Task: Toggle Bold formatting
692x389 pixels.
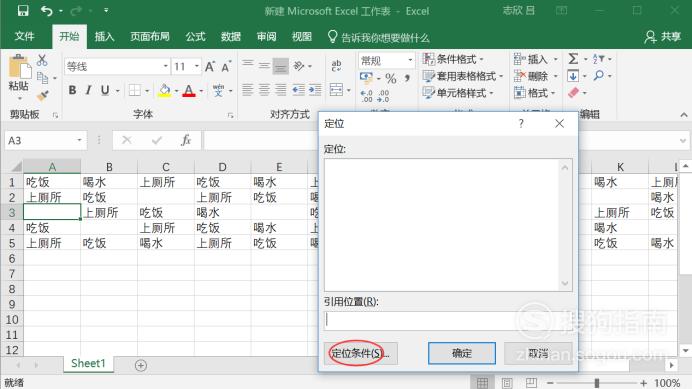Action: tap(72, 91)
